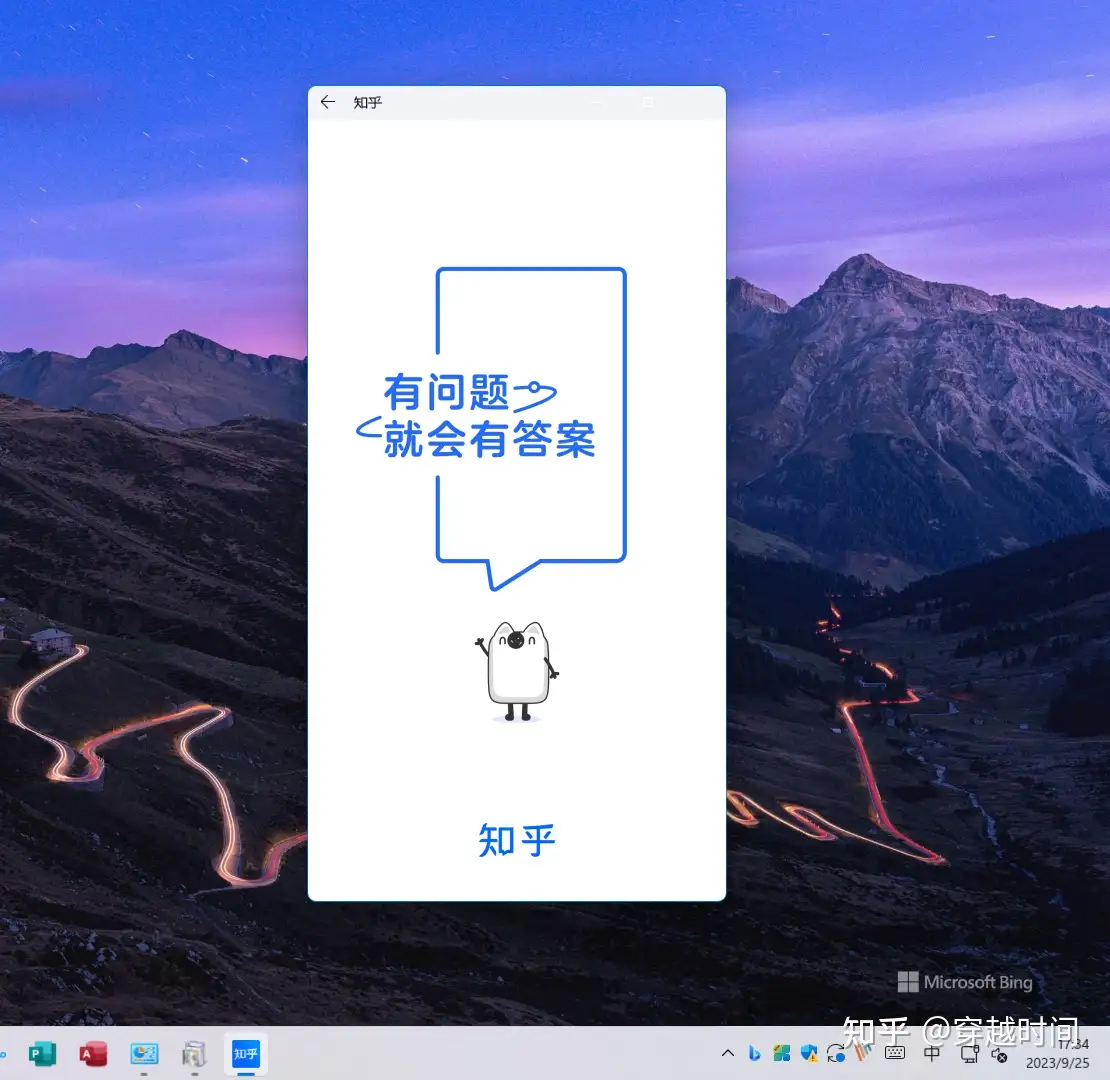Open the touch keyboard icon

(x=895, y=1053)
